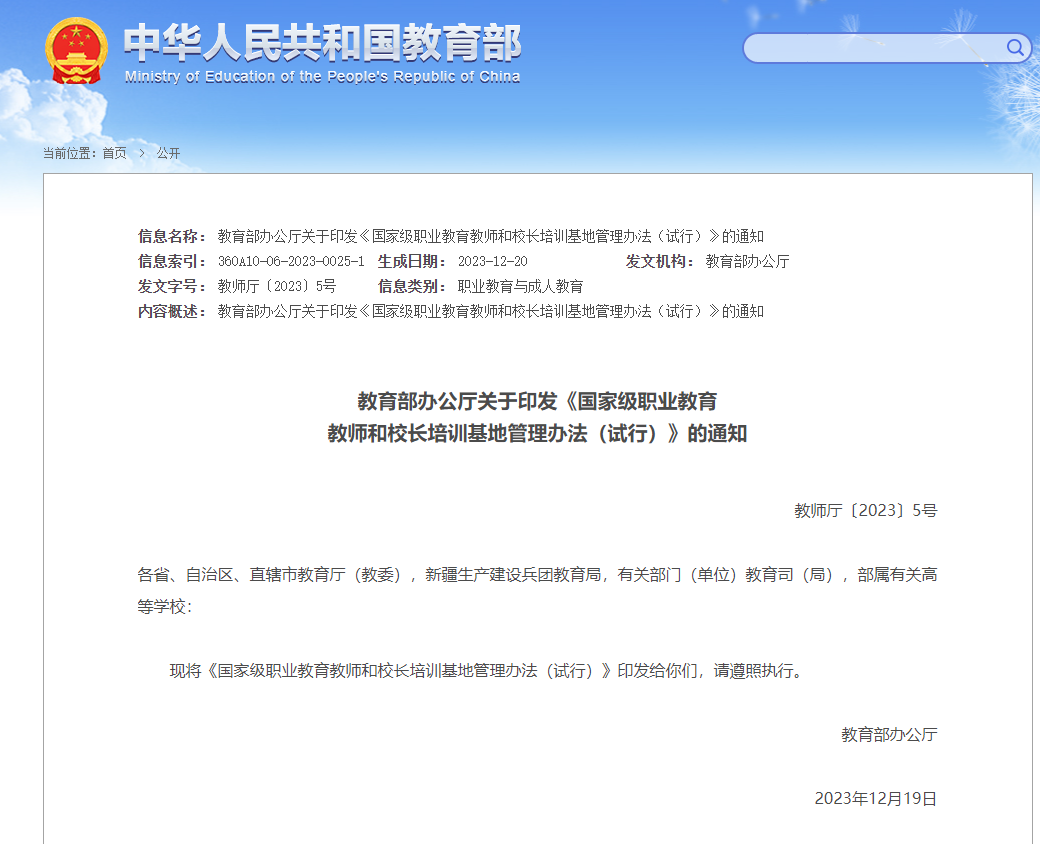Click the national emblem logo
The image size is (1040, 844).
(x=75, y=51)
